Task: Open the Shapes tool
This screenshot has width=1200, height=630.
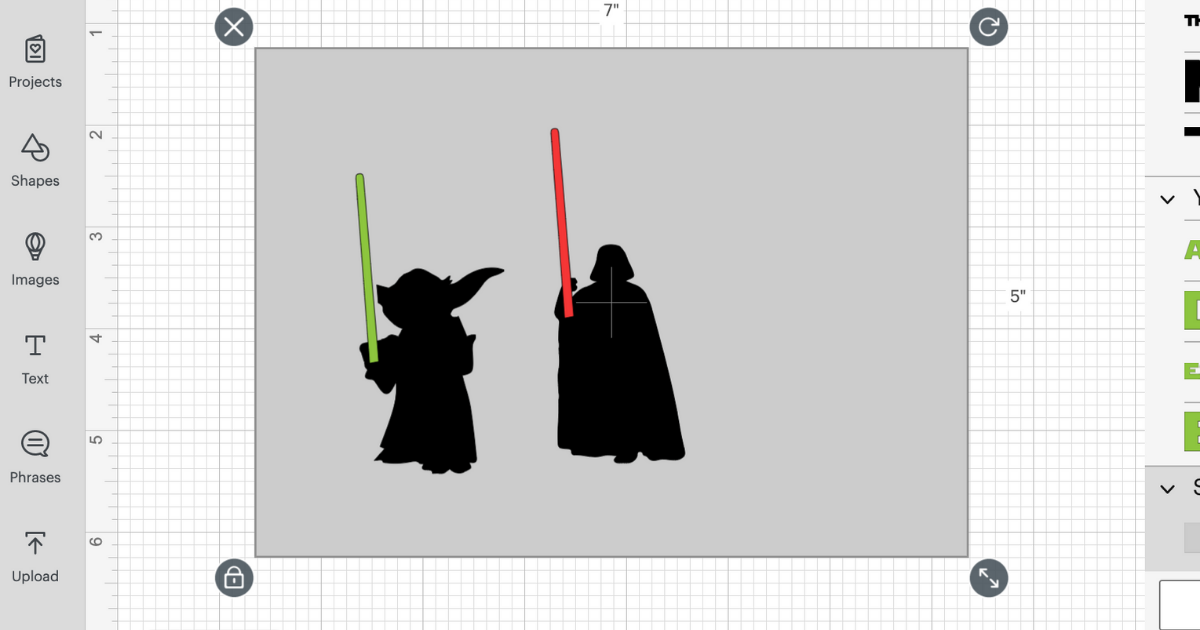Action: pos(35,161)
